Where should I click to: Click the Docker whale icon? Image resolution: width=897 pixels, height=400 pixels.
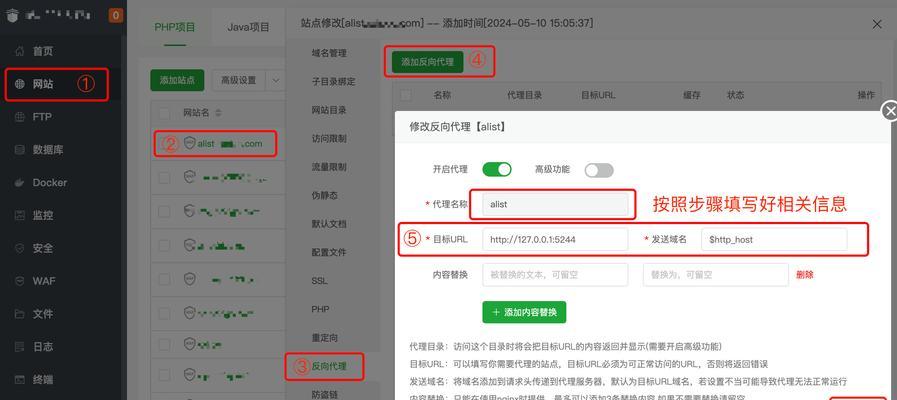[20, 183]
